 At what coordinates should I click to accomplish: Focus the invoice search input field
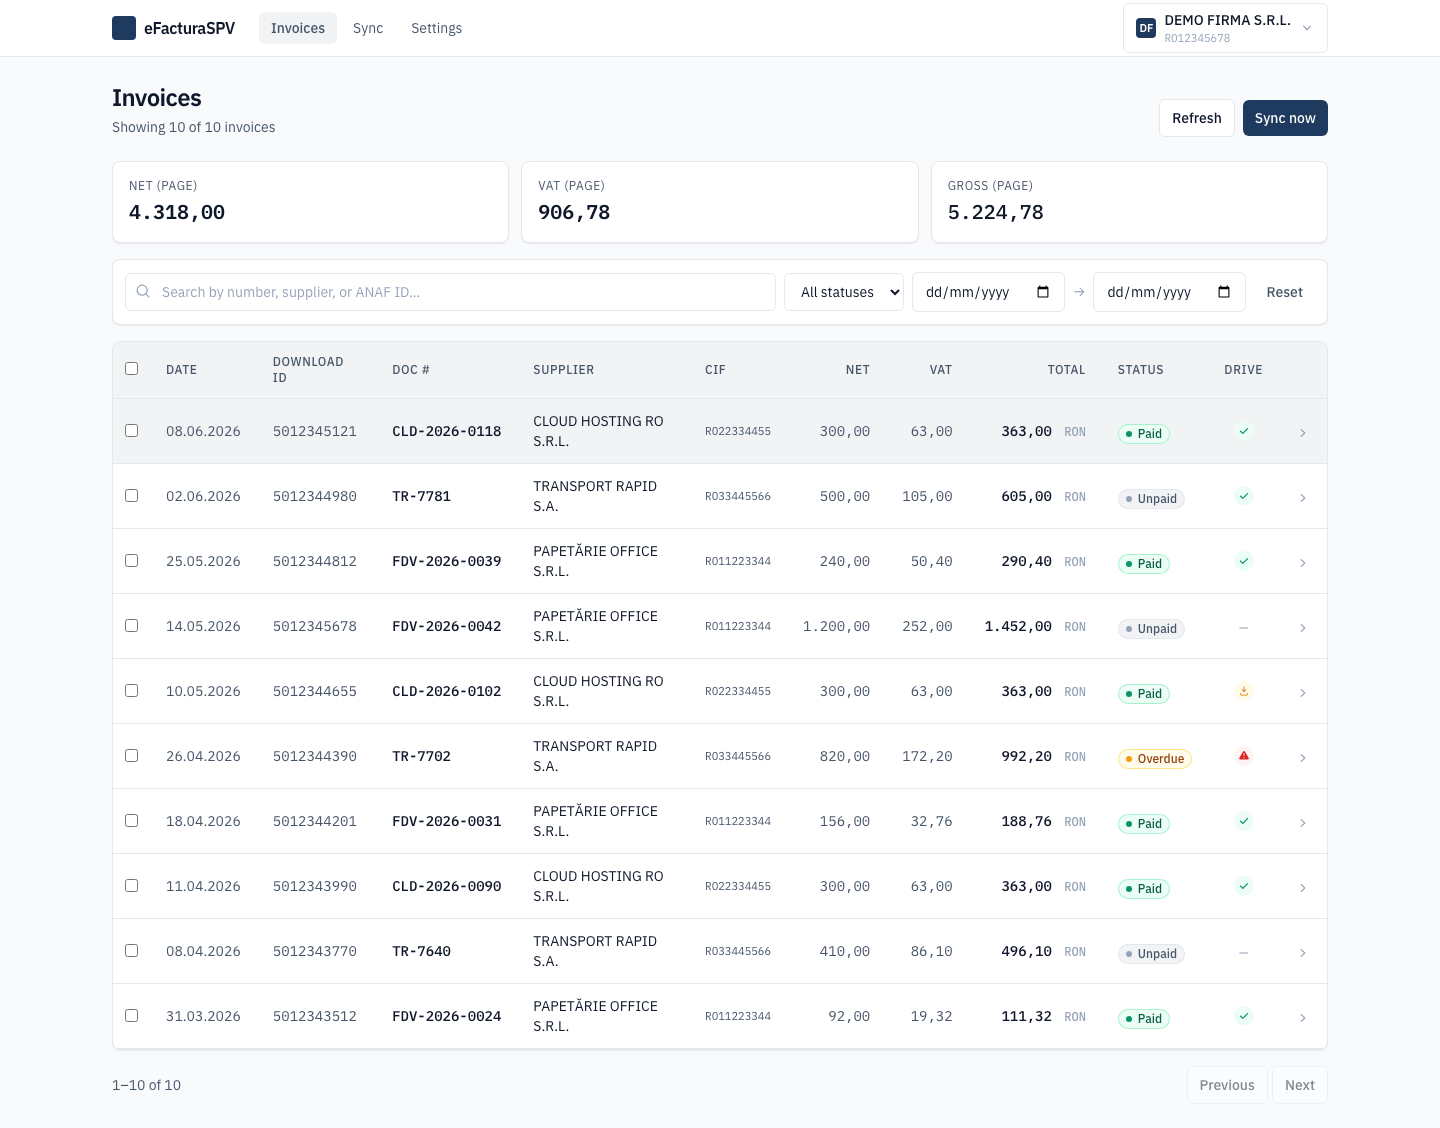[x=450, y=292]
